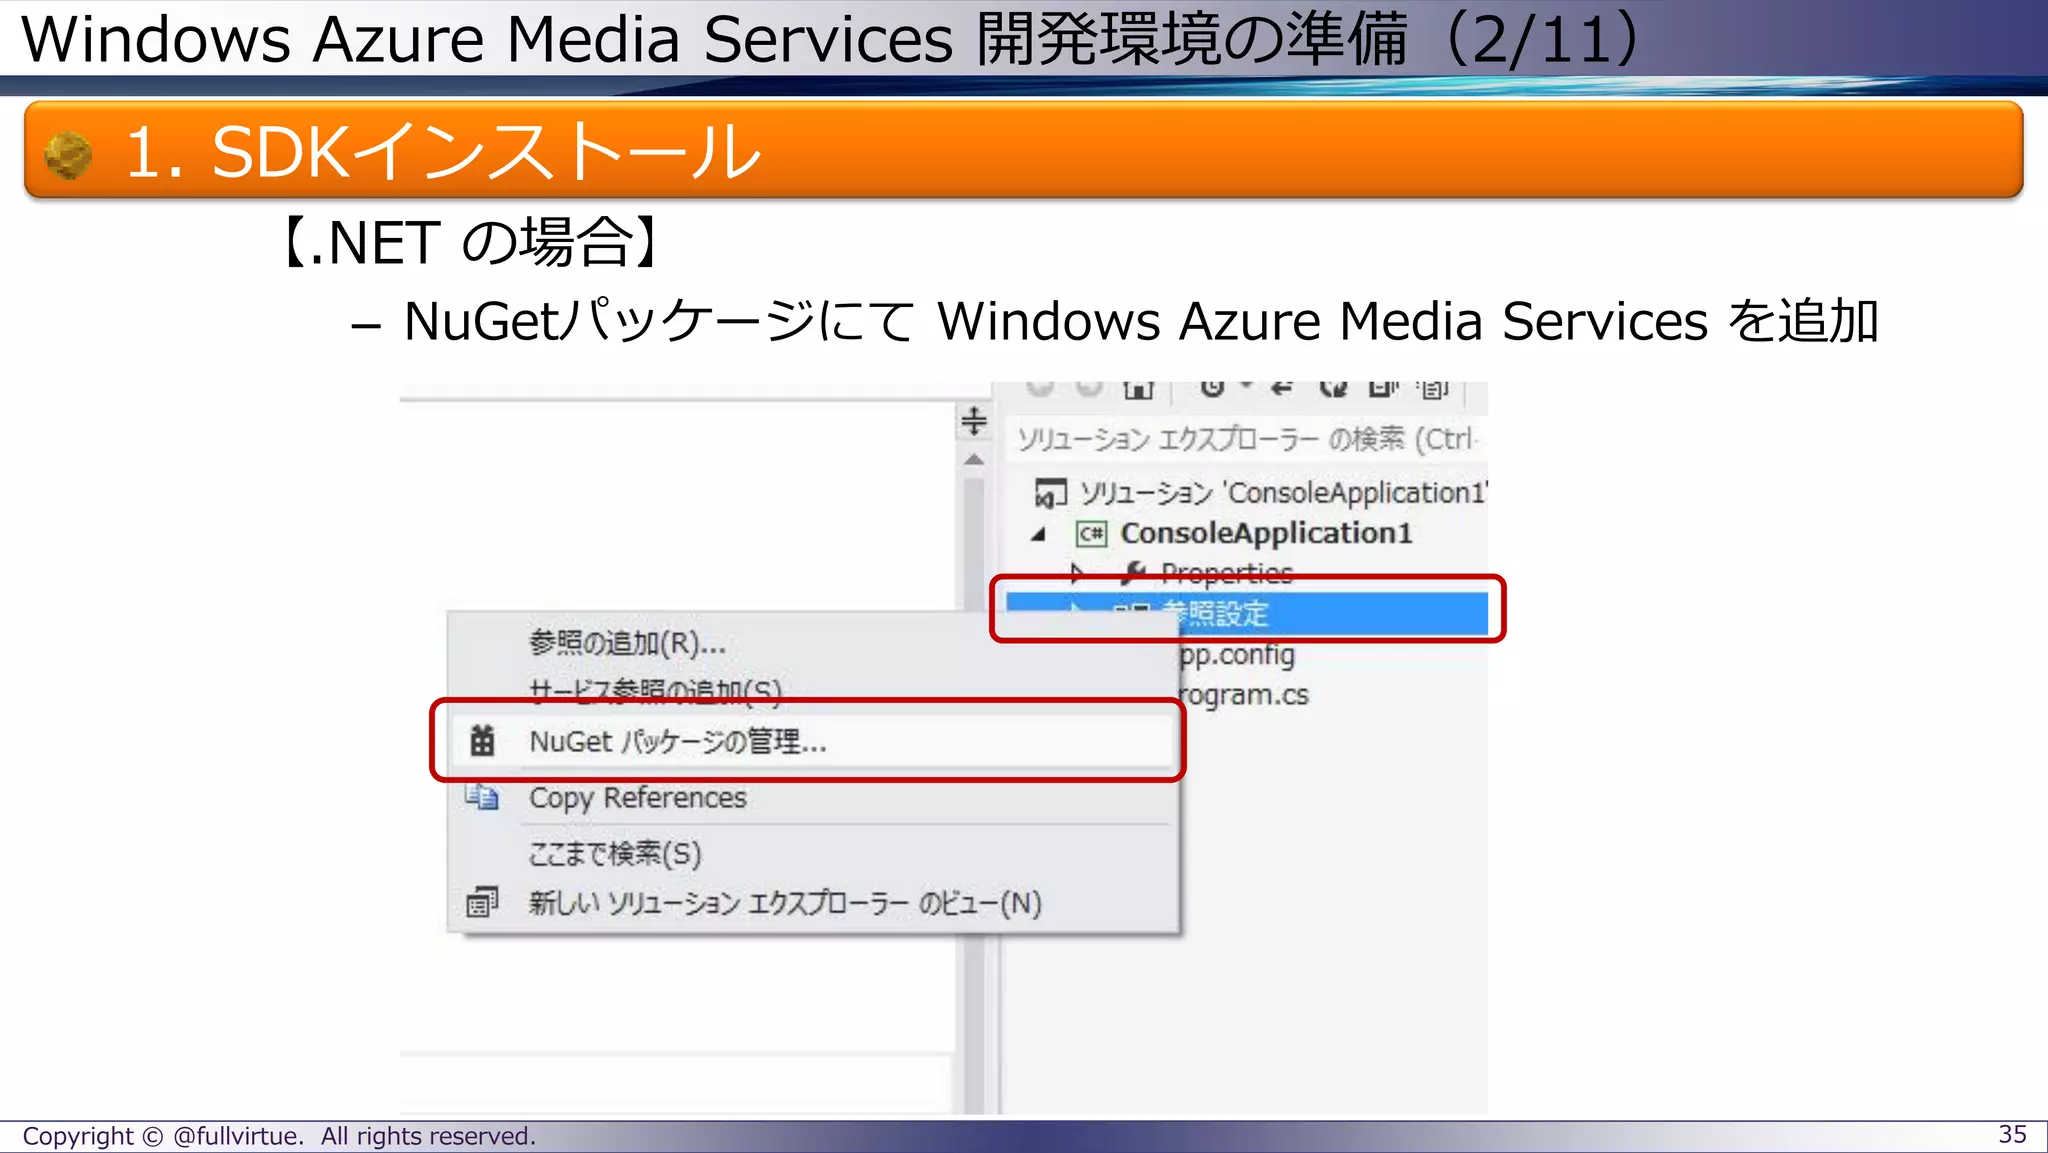Click the Show All Files toolbar icon
Image resolution: width=2048 pixels, height=1153 pixels.
tap(1434, 389)
